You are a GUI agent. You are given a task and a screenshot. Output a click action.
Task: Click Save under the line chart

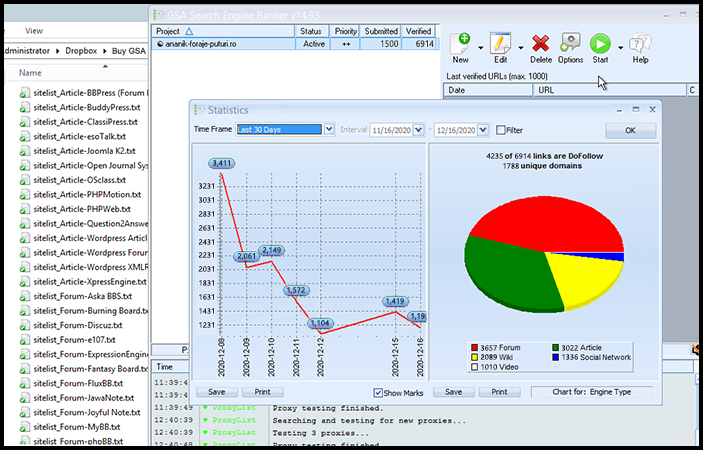click(217, 392)
